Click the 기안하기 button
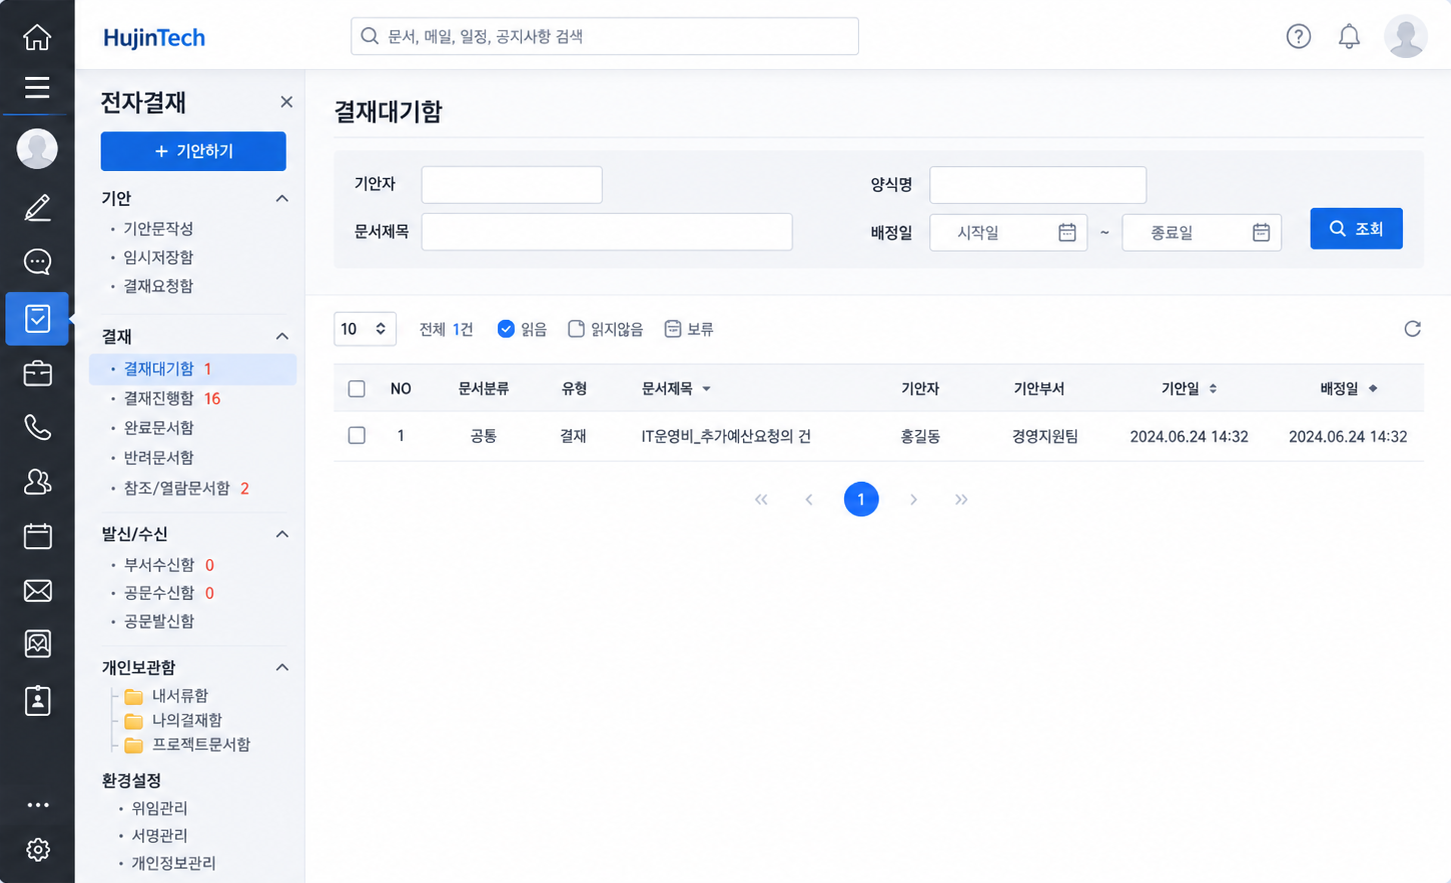 point(193,151)
